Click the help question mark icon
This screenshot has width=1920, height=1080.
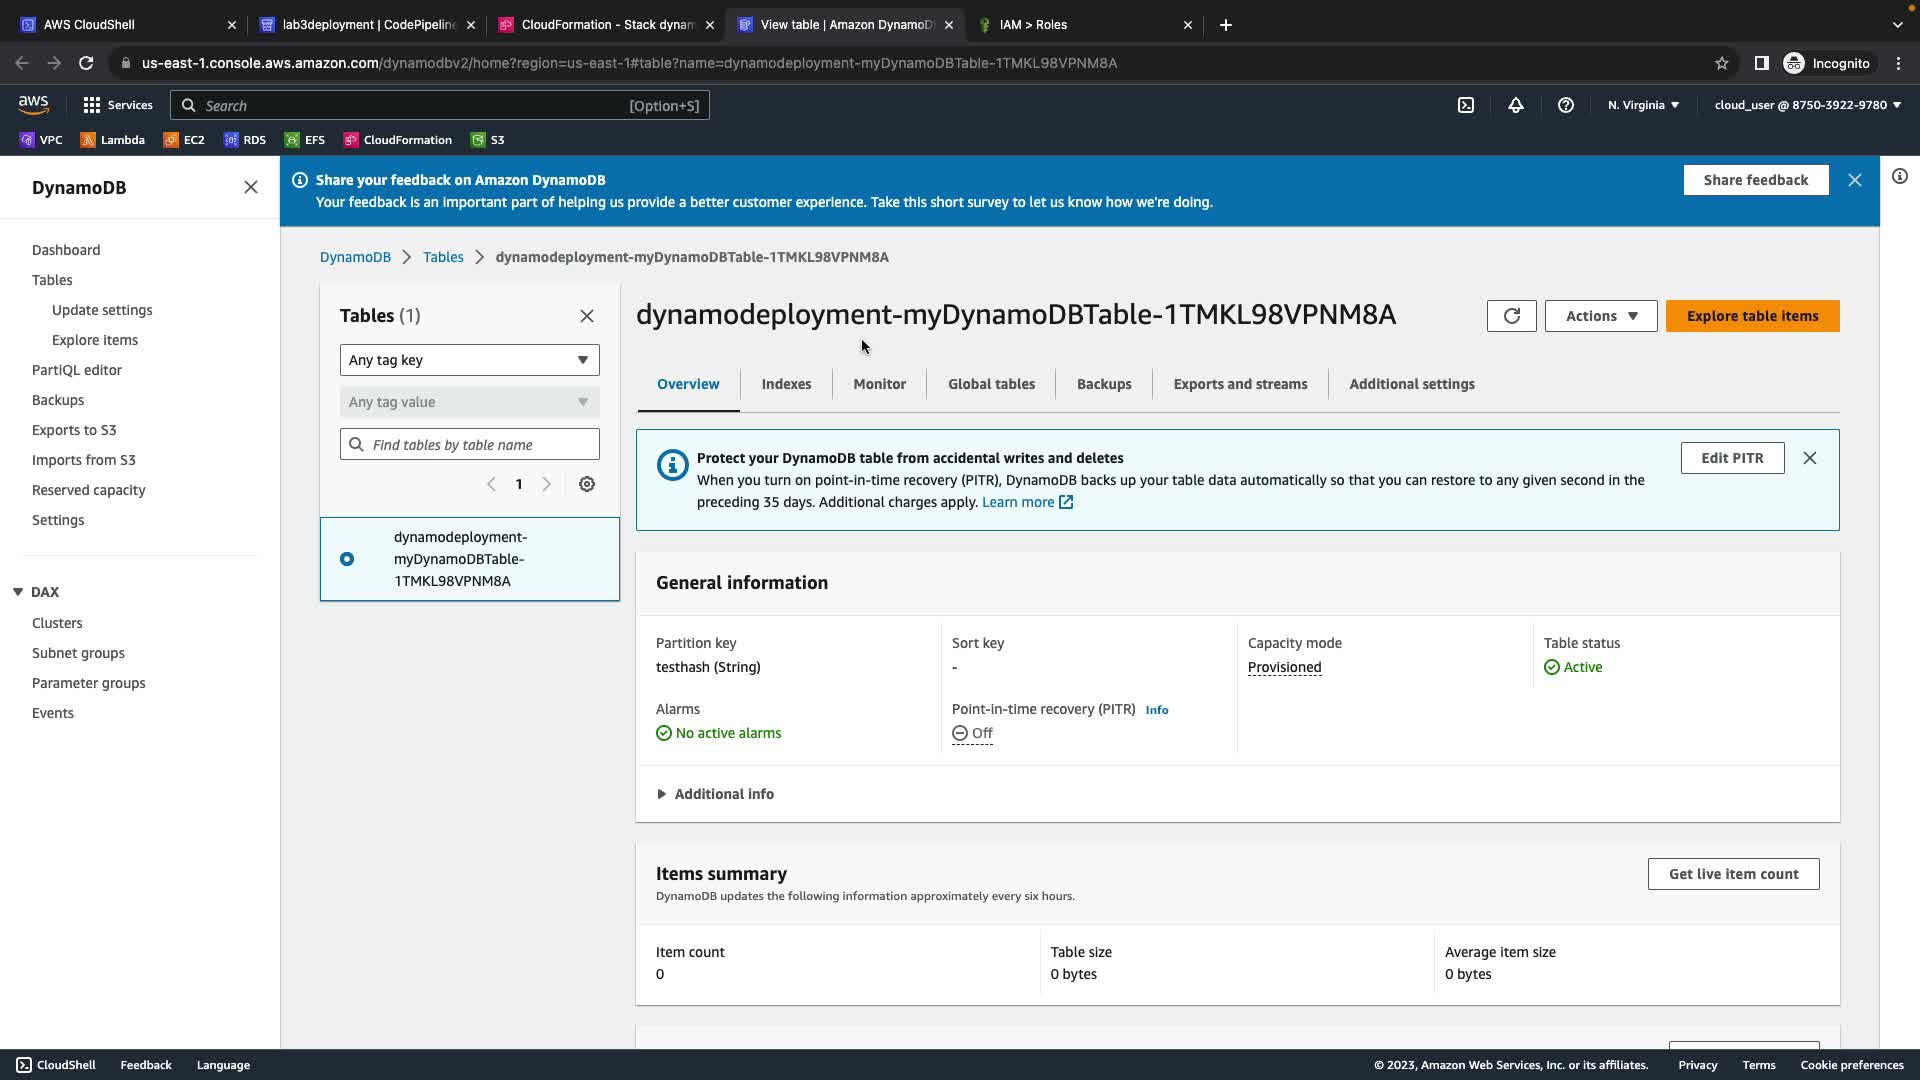(1565, 105)
